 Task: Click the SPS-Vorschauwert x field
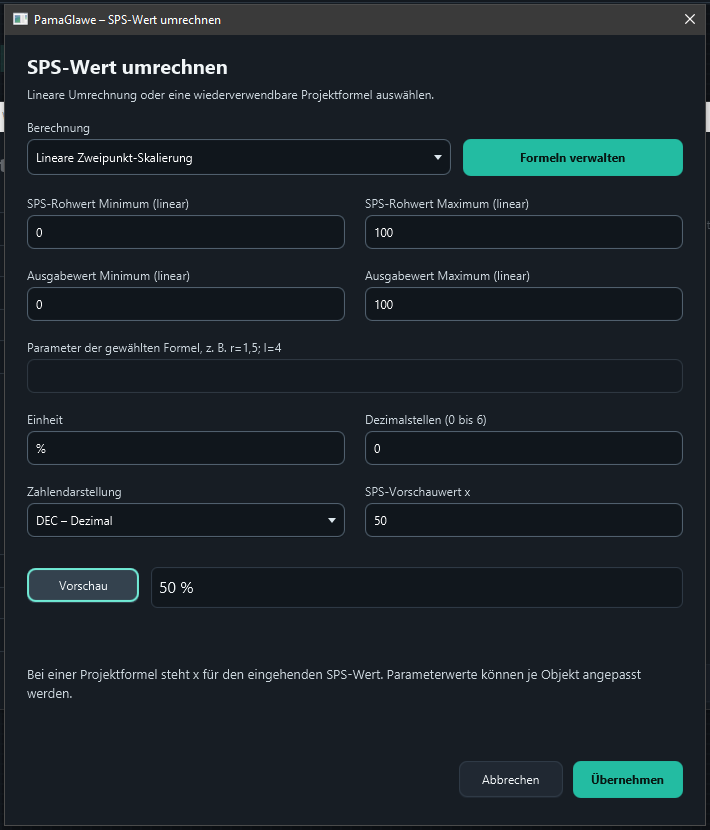(x=524, y=520)
